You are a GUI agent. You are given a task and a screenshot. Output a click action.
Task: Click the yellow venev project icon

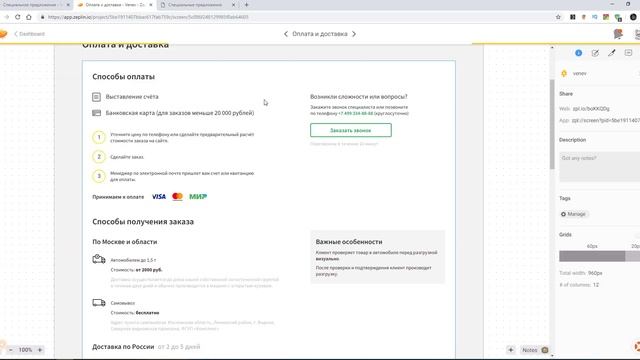tap(564, 73)
